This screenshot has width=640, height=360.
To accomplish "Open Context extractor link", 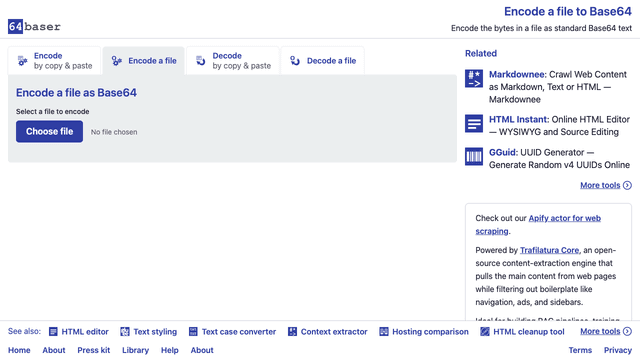I will (x=334, y=332).
